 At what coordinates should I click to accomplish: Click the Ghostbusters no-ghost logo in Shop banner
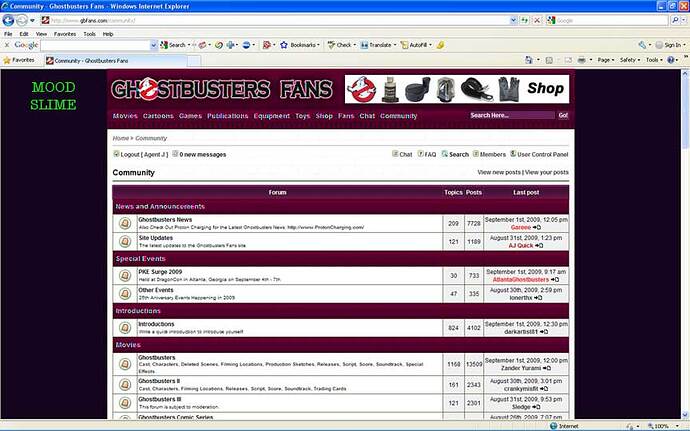click(361, 89)
